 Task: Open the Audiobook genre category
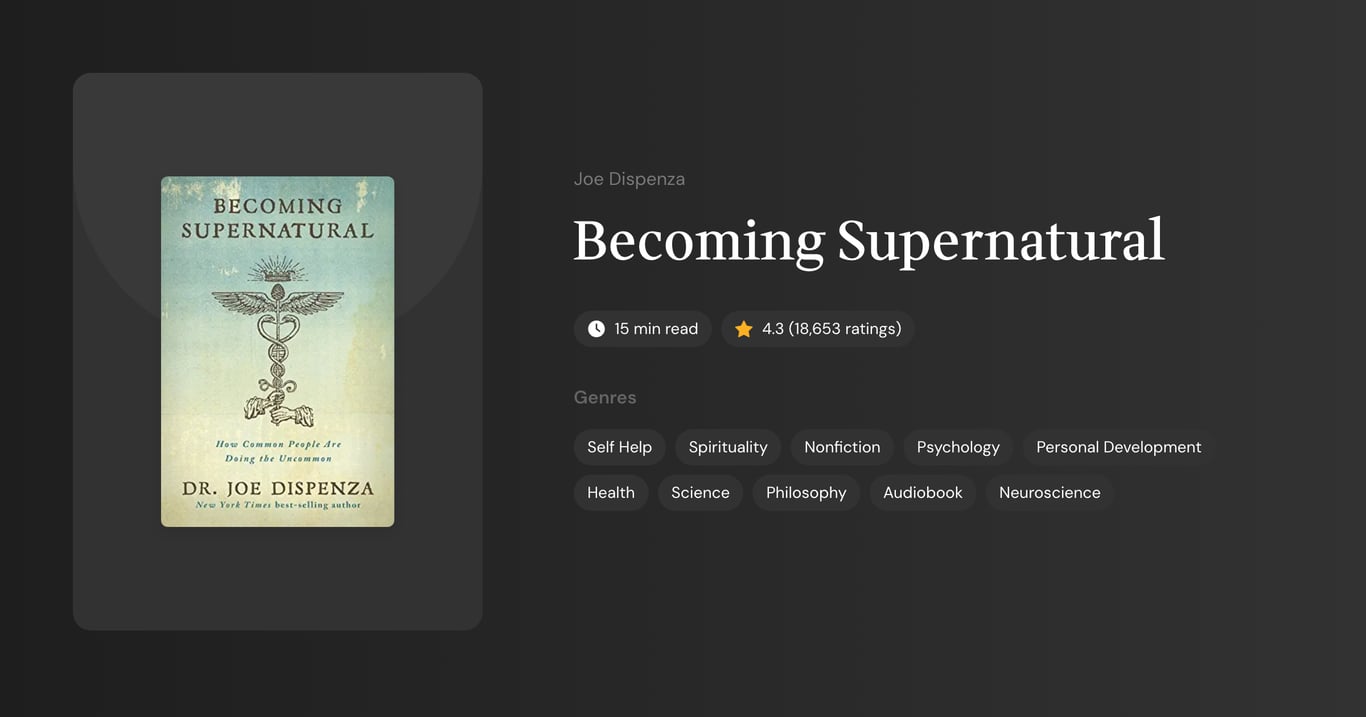(922, 492)
